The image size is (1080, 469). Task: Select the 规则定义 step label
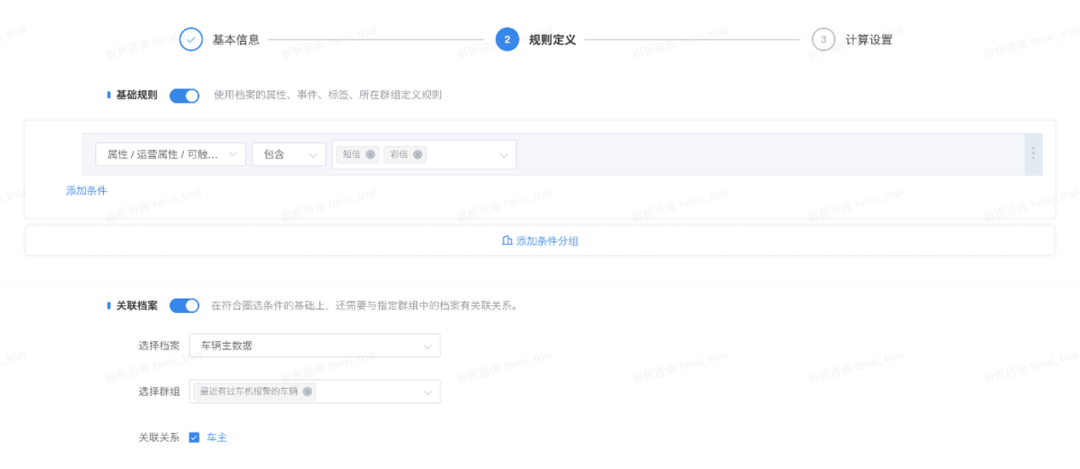552,39
